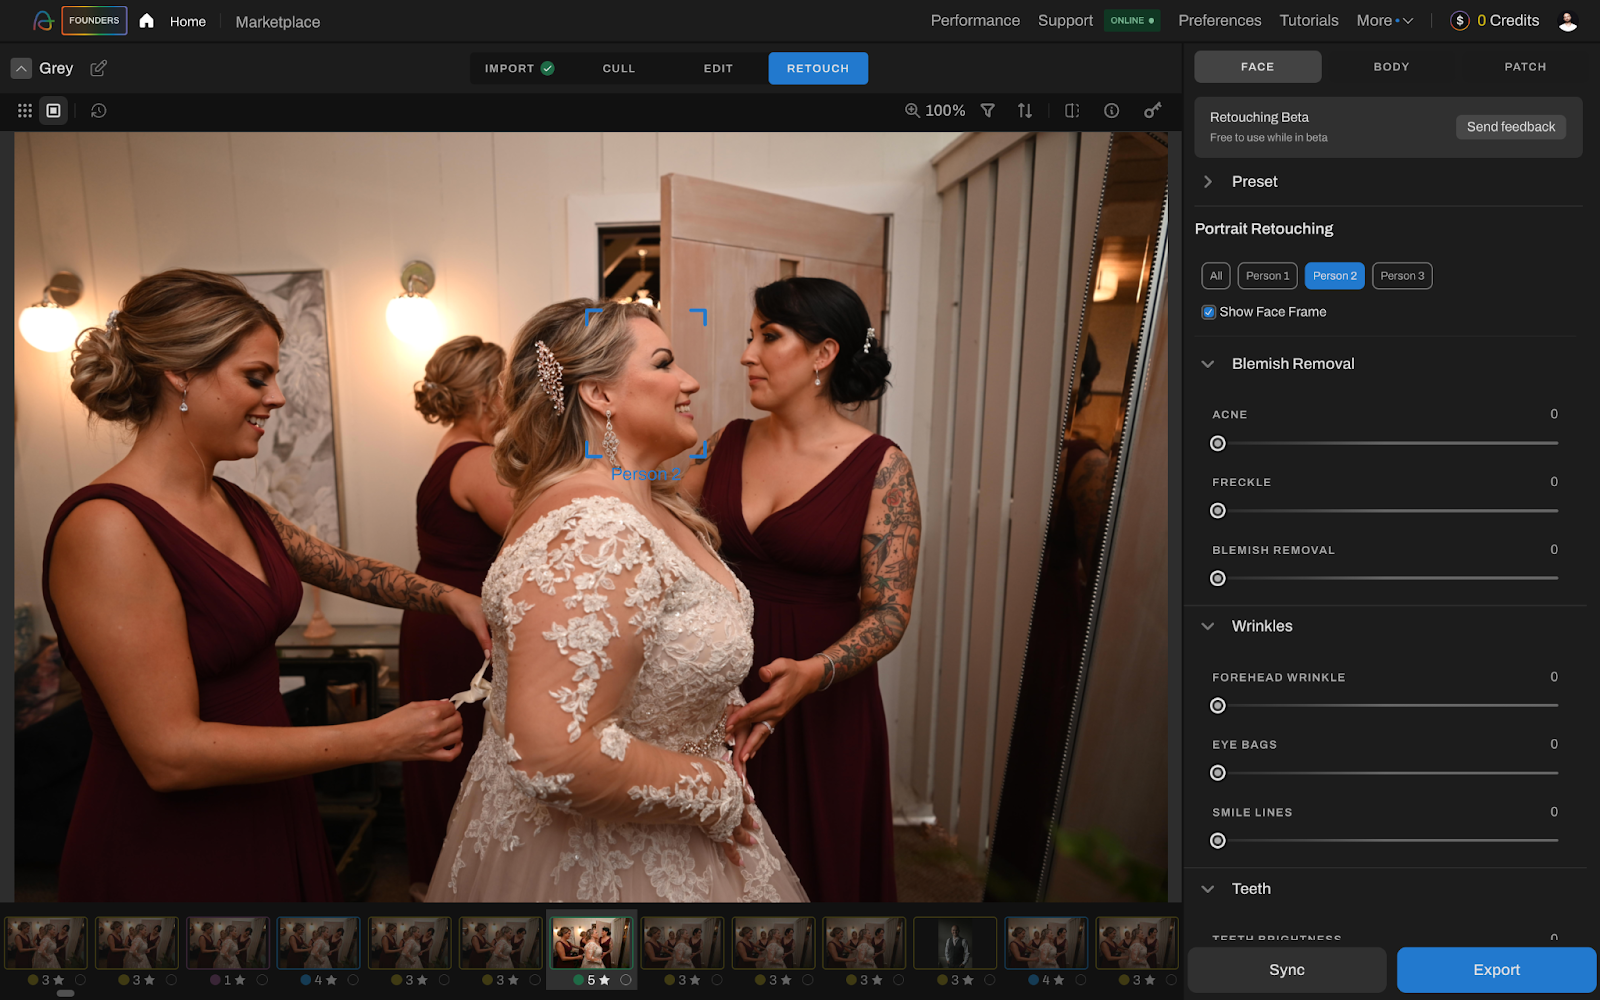Click the Acne slider handle
The width and height of the screenshot is (1600, 1000).
tap(1218, 443)
